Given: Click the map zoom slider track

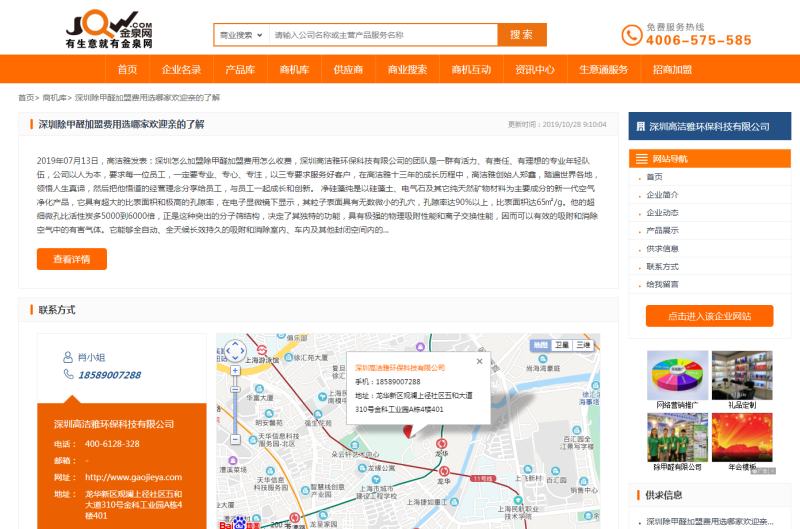Looking at the screenshot, I should pos(235,406).
